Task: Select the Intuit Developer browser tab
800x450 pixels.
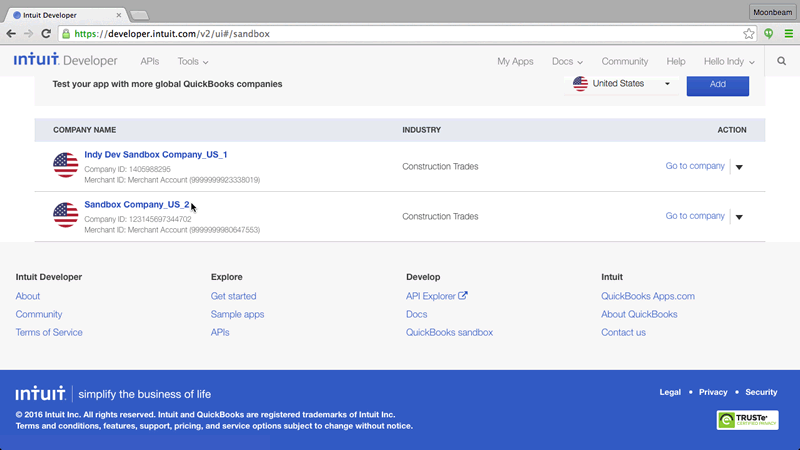Action: coord(65,15)
